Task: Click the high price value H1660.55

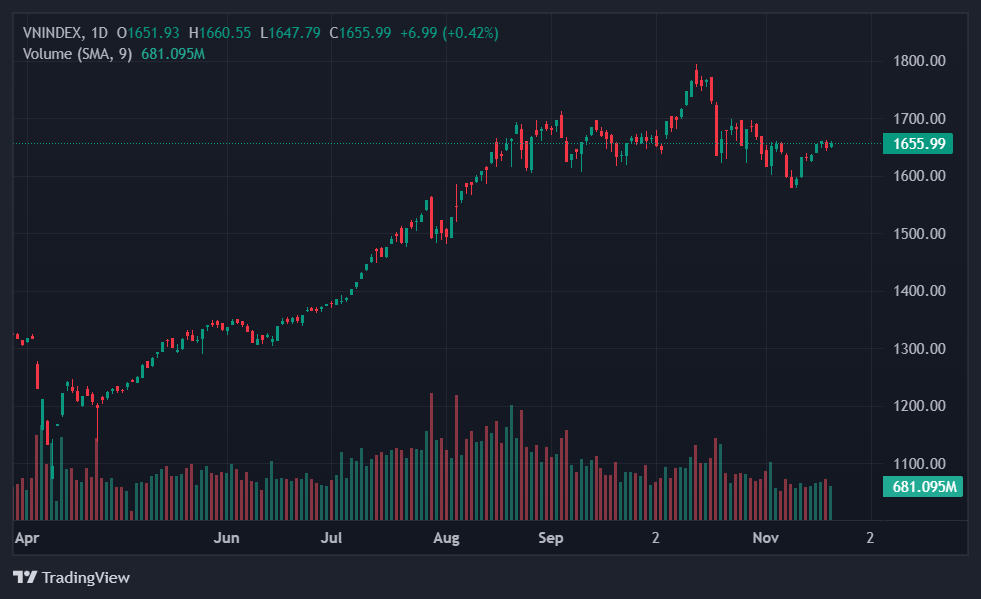Action: click(220, 33)
